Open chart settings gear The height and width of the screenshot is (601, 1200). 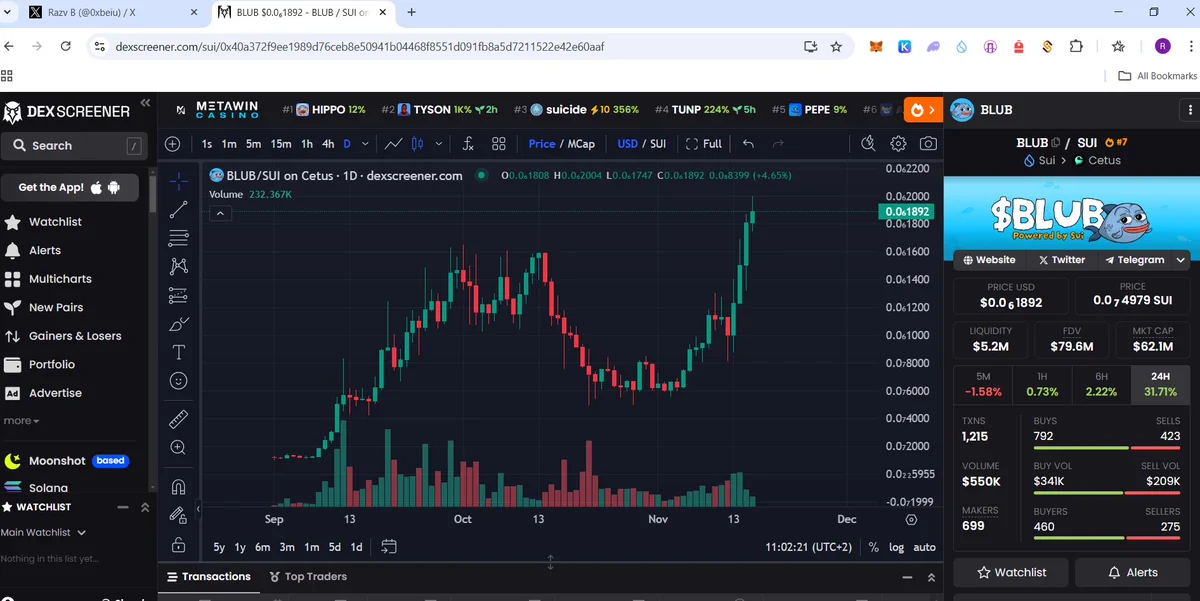(x=898, y=144)
